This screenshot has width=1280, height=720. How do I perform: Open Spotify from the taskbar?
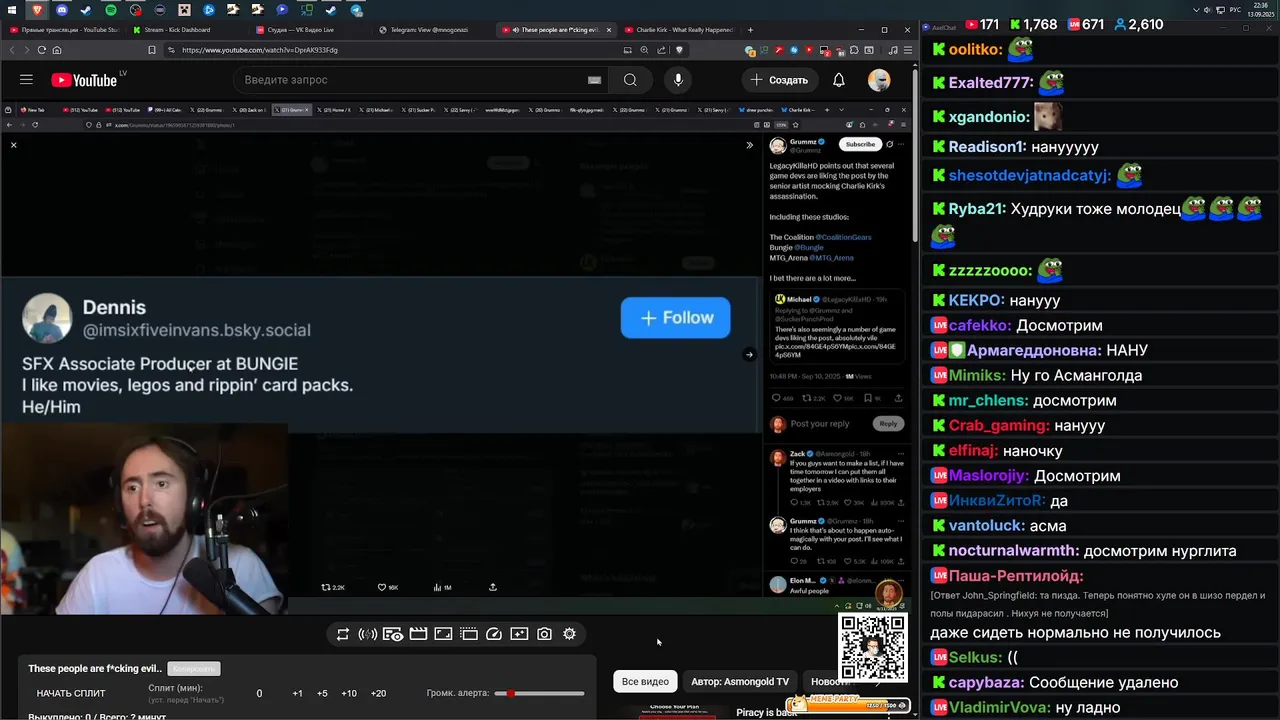(110, 10)
